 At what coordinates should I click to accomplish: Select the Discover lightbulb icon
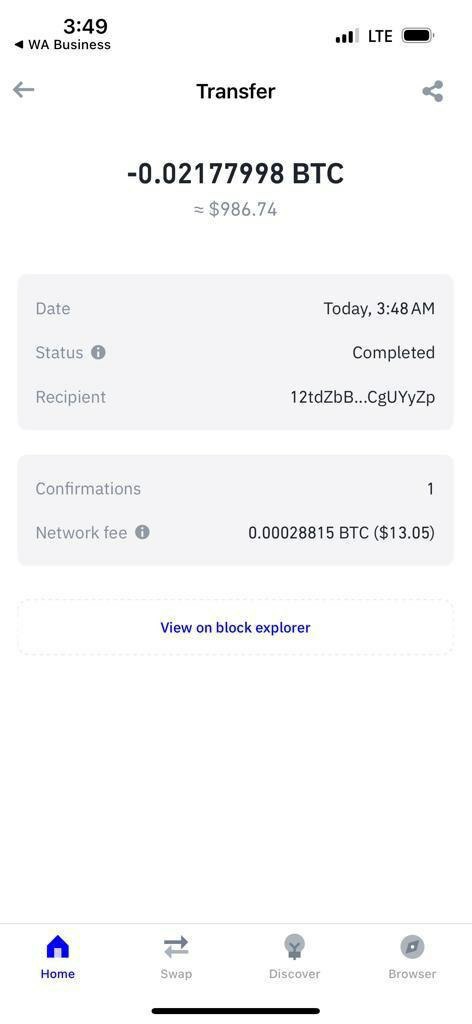[294, 946]
